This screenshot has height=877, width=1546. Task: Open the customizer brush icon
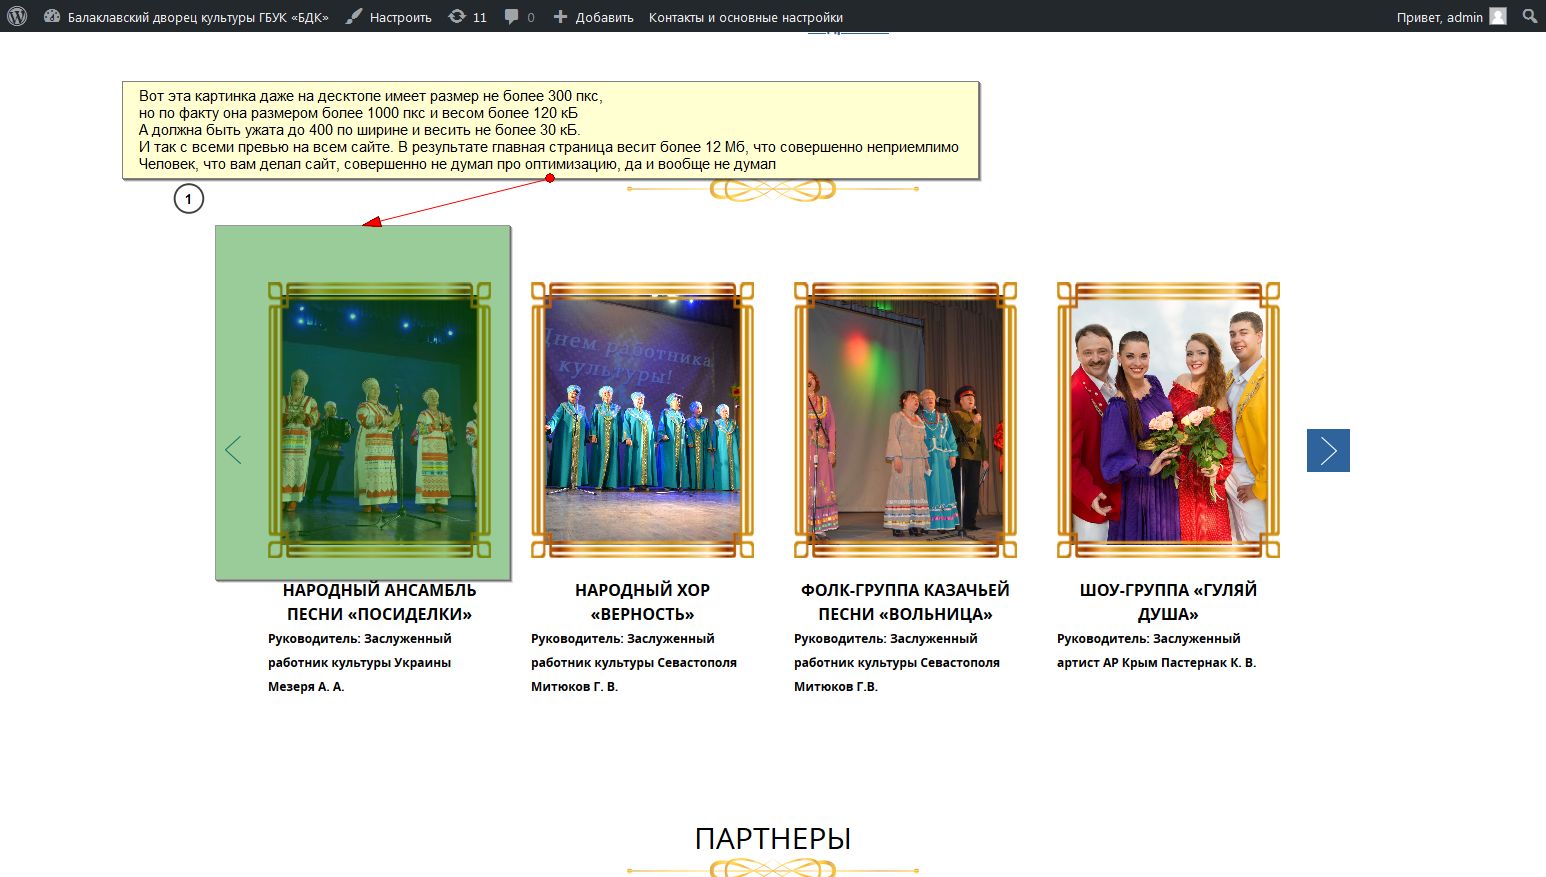coord(353,16)
